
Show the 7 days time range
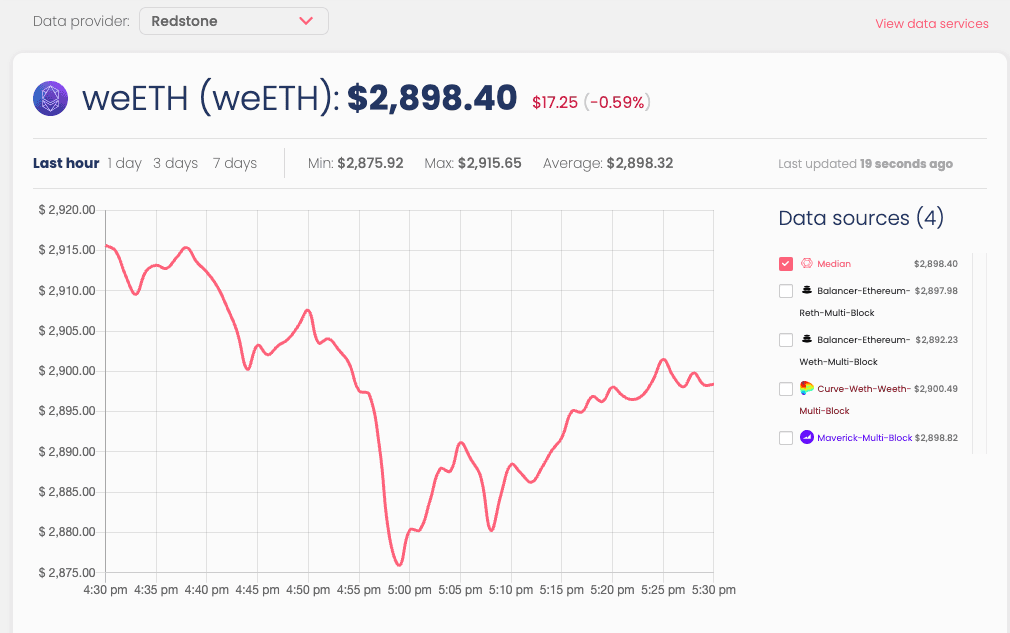point(235,163)
